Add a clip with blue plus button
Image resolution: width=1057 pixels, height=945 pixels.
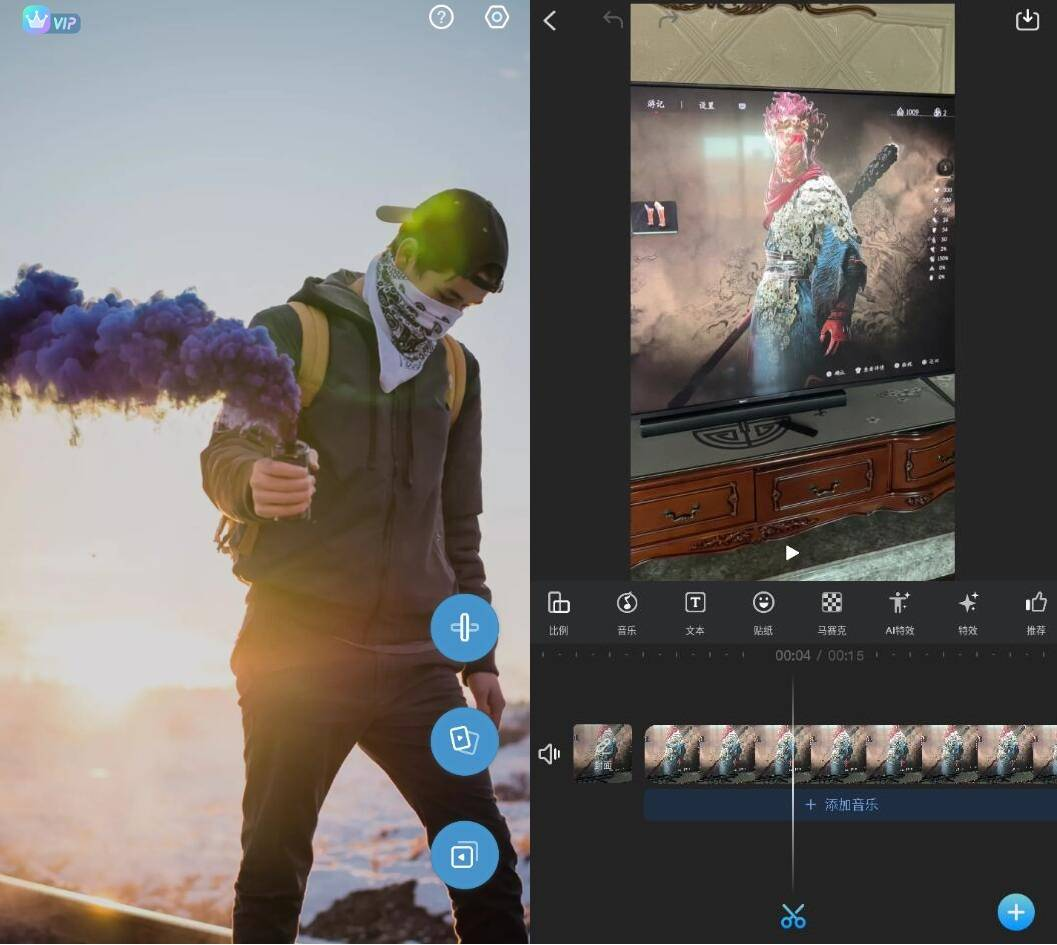[1016, 912]
